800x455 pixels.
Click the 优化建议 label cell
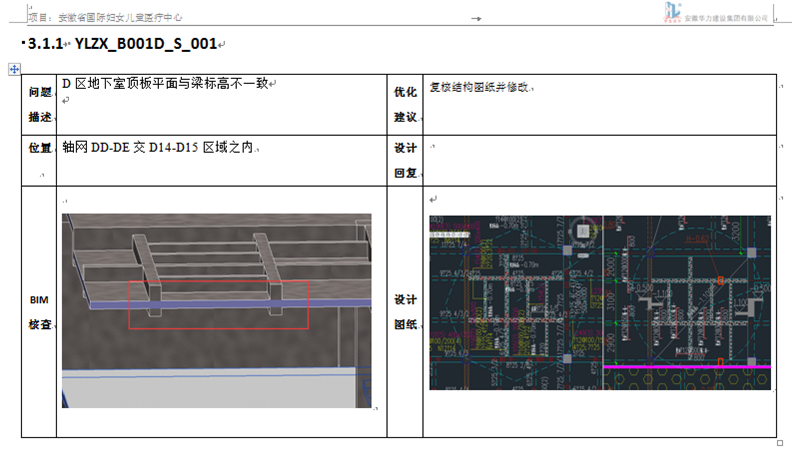tap(405, 104)
